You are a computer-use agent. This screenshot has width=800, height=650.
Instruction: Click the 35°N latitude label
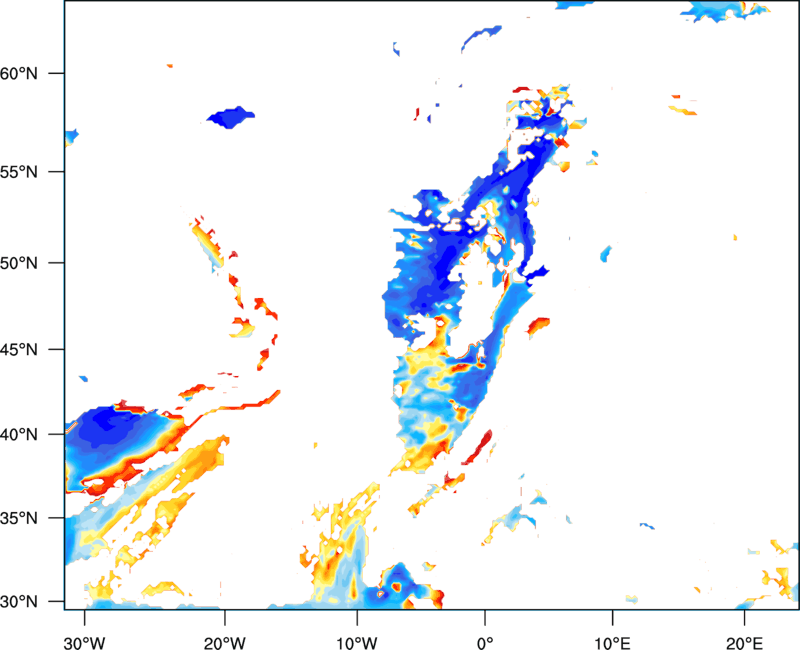pos(19,518)
